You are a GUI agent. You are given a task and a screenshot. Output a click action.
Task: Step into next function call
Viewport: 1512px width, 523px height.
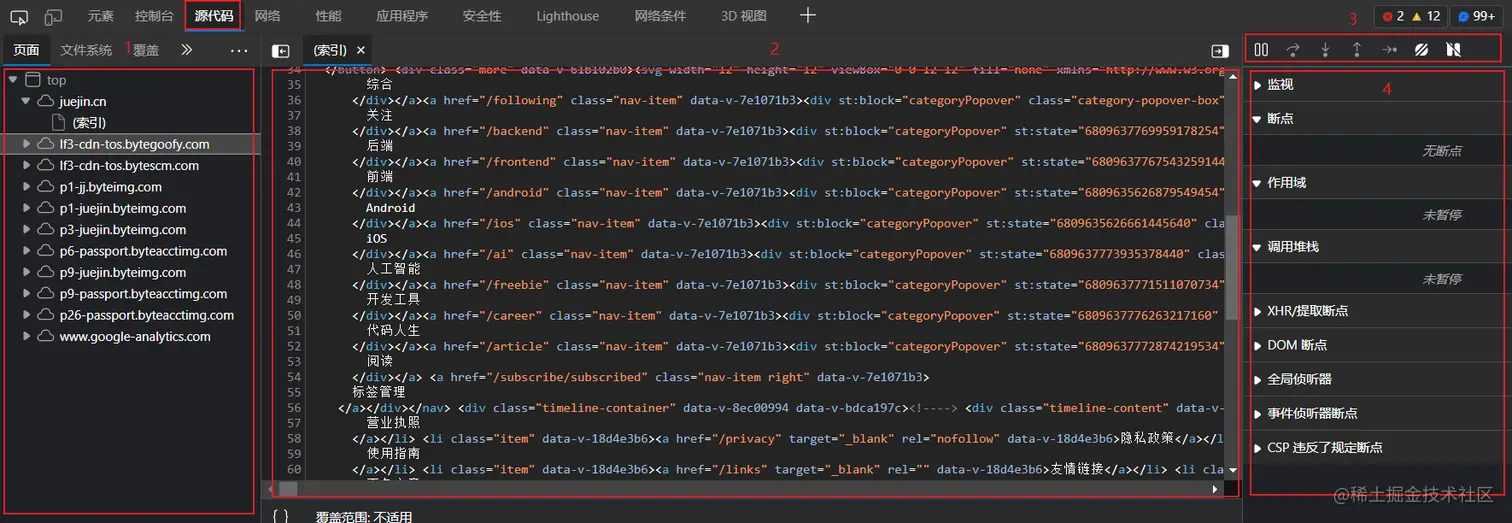click(x=1325, y=49)
